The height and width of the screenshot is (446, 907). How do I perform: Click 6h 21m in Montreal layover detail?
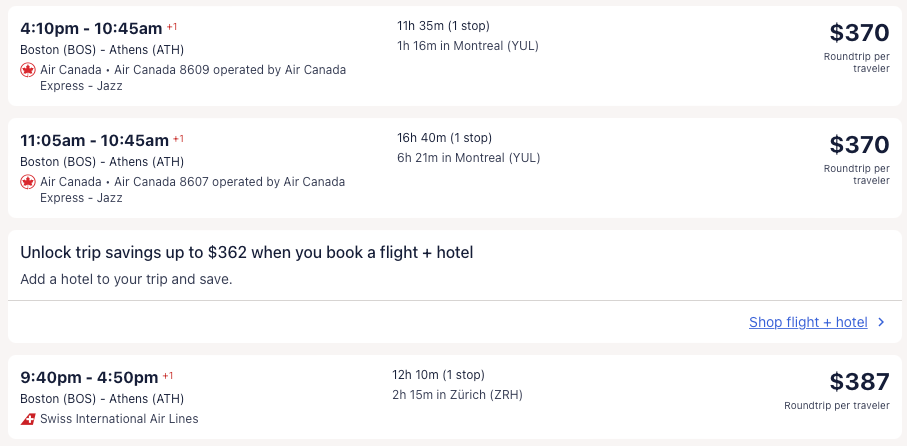point(468,158)
